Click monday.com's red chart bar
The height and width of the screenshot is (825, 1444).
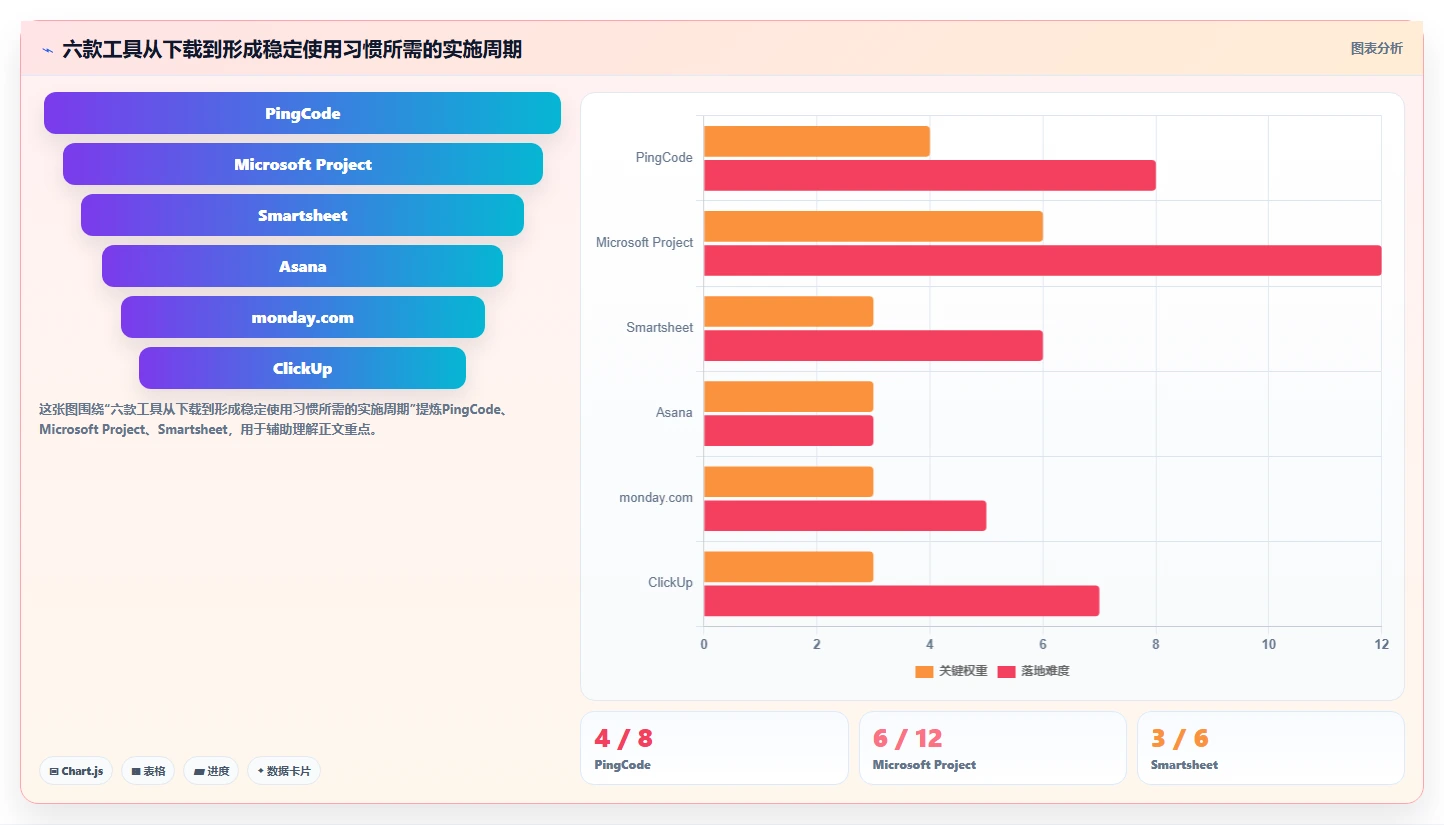[845, 515]
